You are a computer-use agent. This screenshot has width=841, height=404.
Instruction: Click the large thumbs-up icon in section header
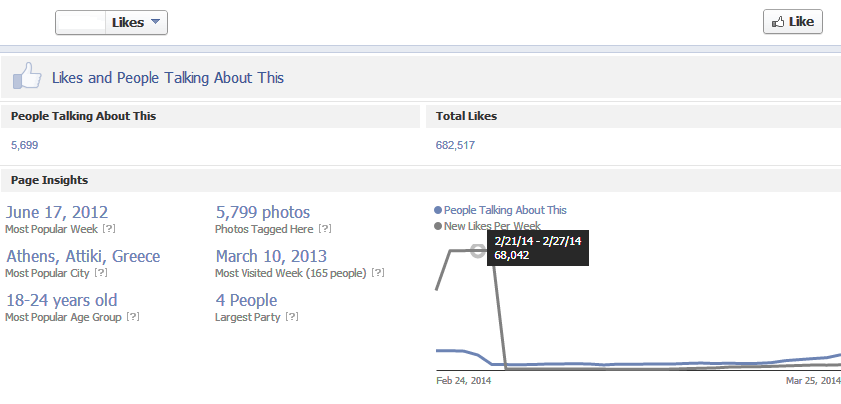pos(27,76)
